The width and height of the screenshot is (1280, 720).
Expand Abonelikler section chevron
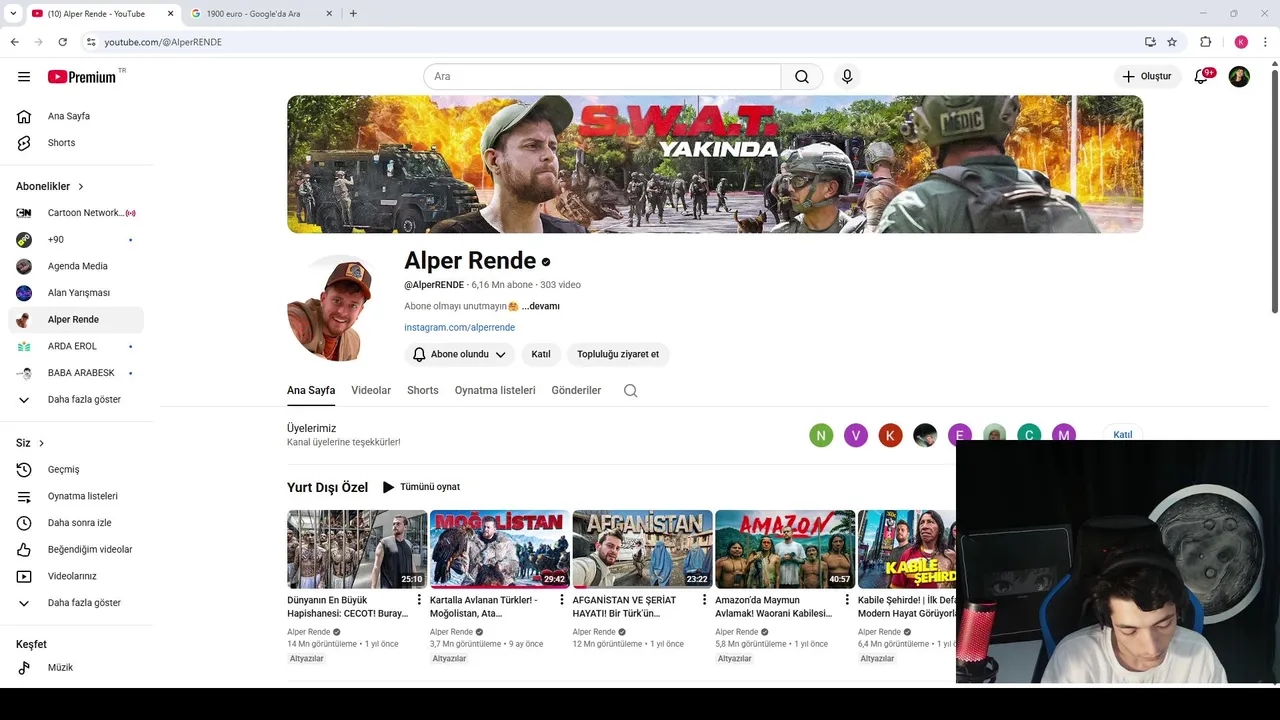[81, 187]
